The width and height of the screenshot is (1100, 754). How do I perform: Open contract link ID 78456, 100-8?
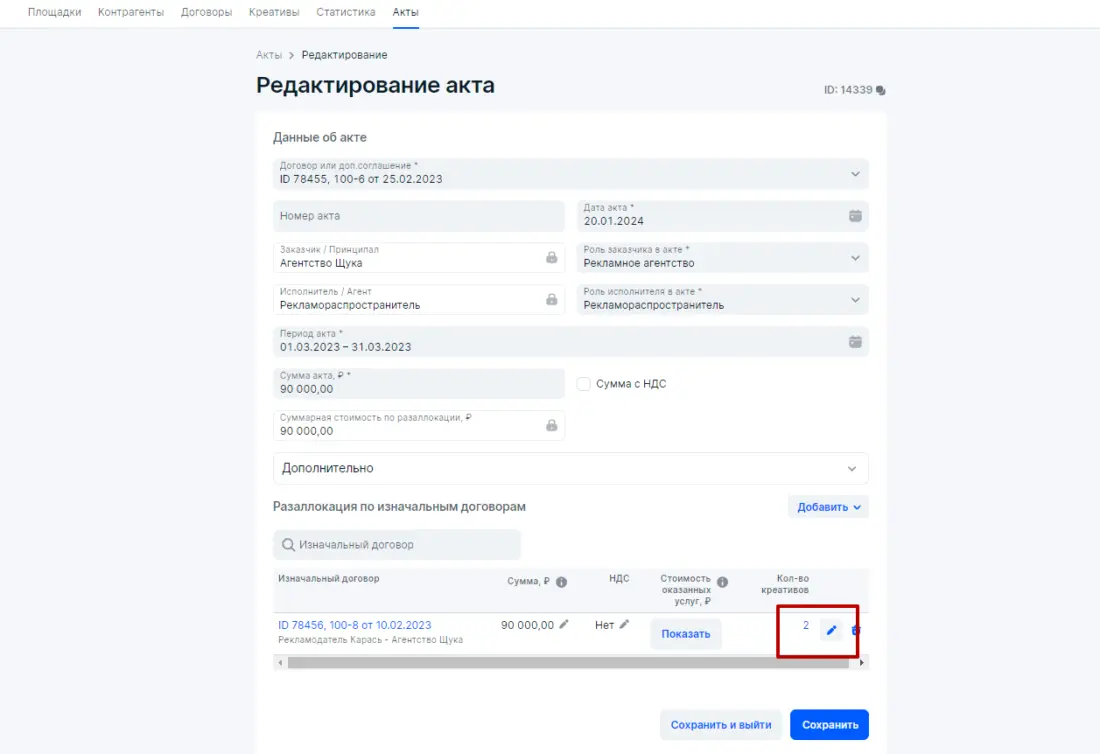coord(355,625)
